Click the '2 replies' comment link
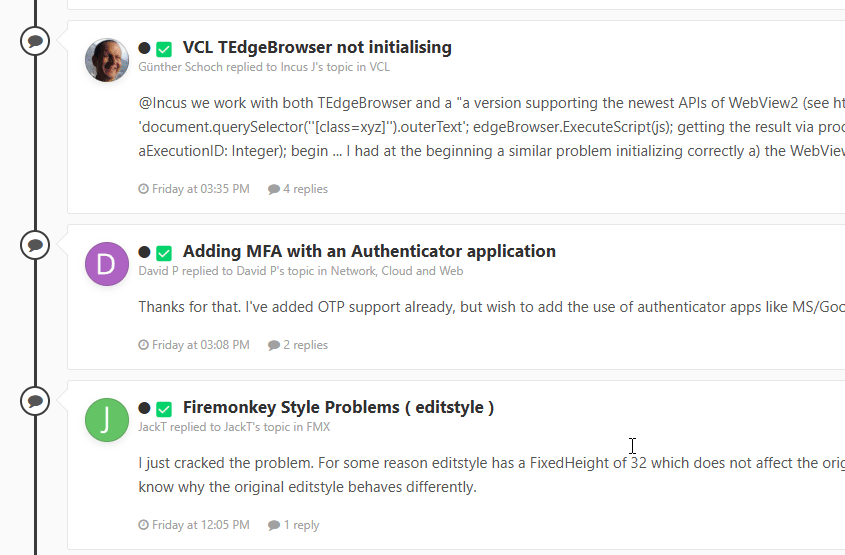The height and width of the screenshot is (555, 845). tap(298, 345)
